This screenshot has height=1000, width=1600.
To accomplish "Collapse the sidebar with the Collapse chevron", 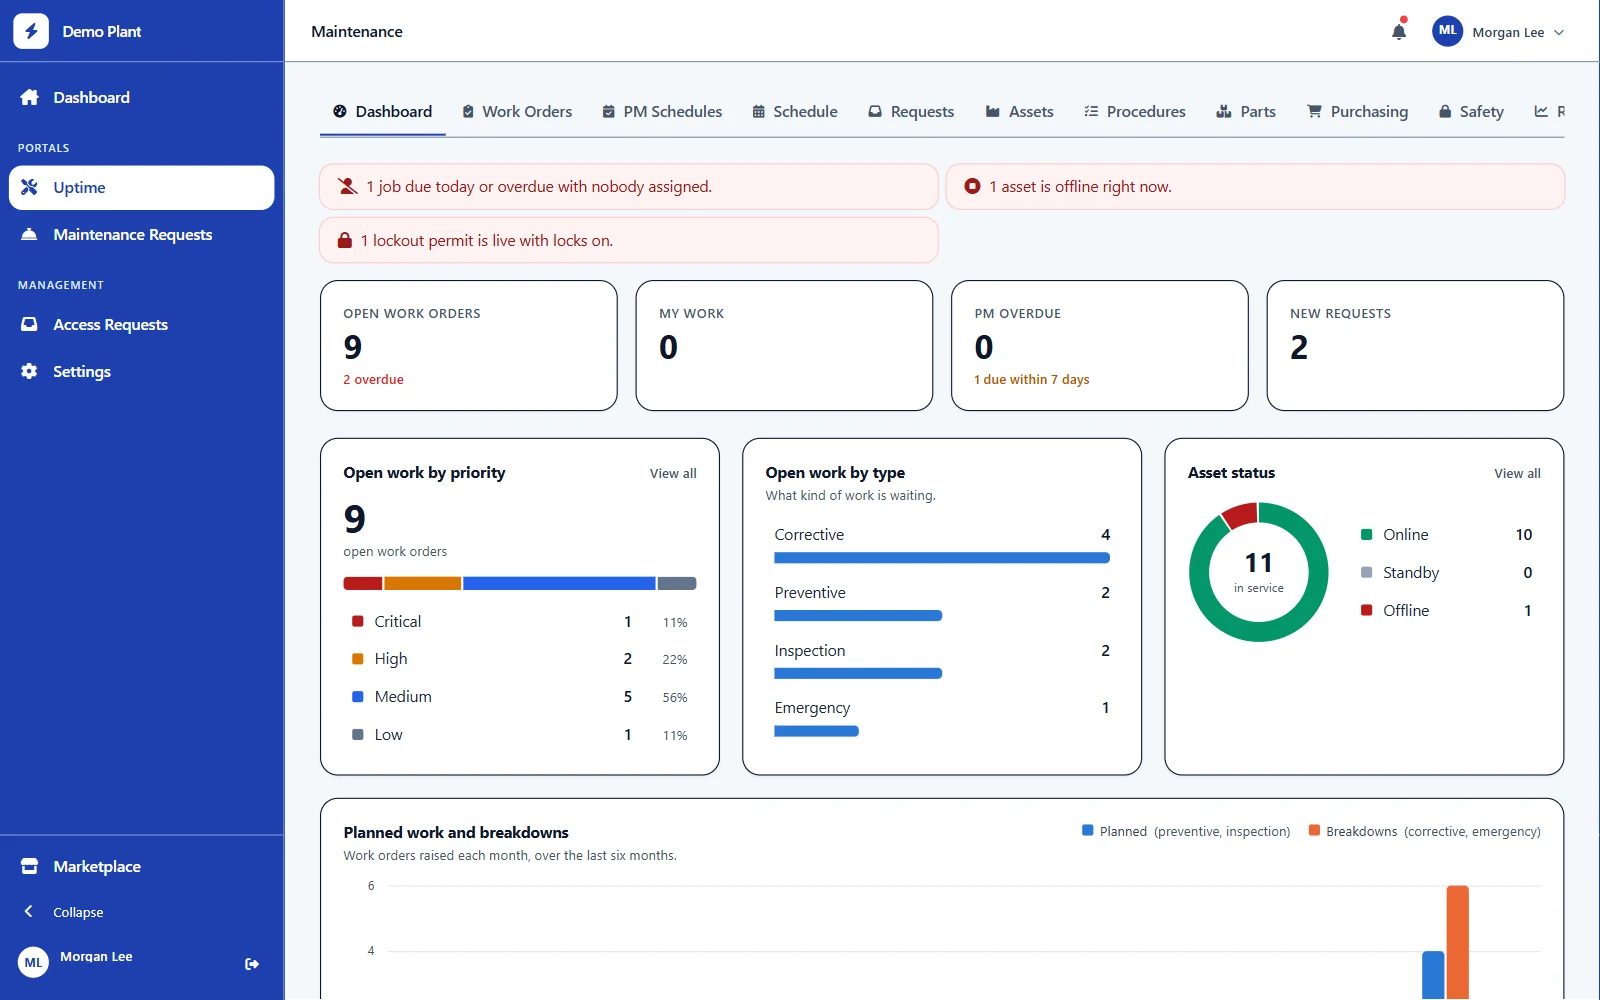I will coord(29,911).
